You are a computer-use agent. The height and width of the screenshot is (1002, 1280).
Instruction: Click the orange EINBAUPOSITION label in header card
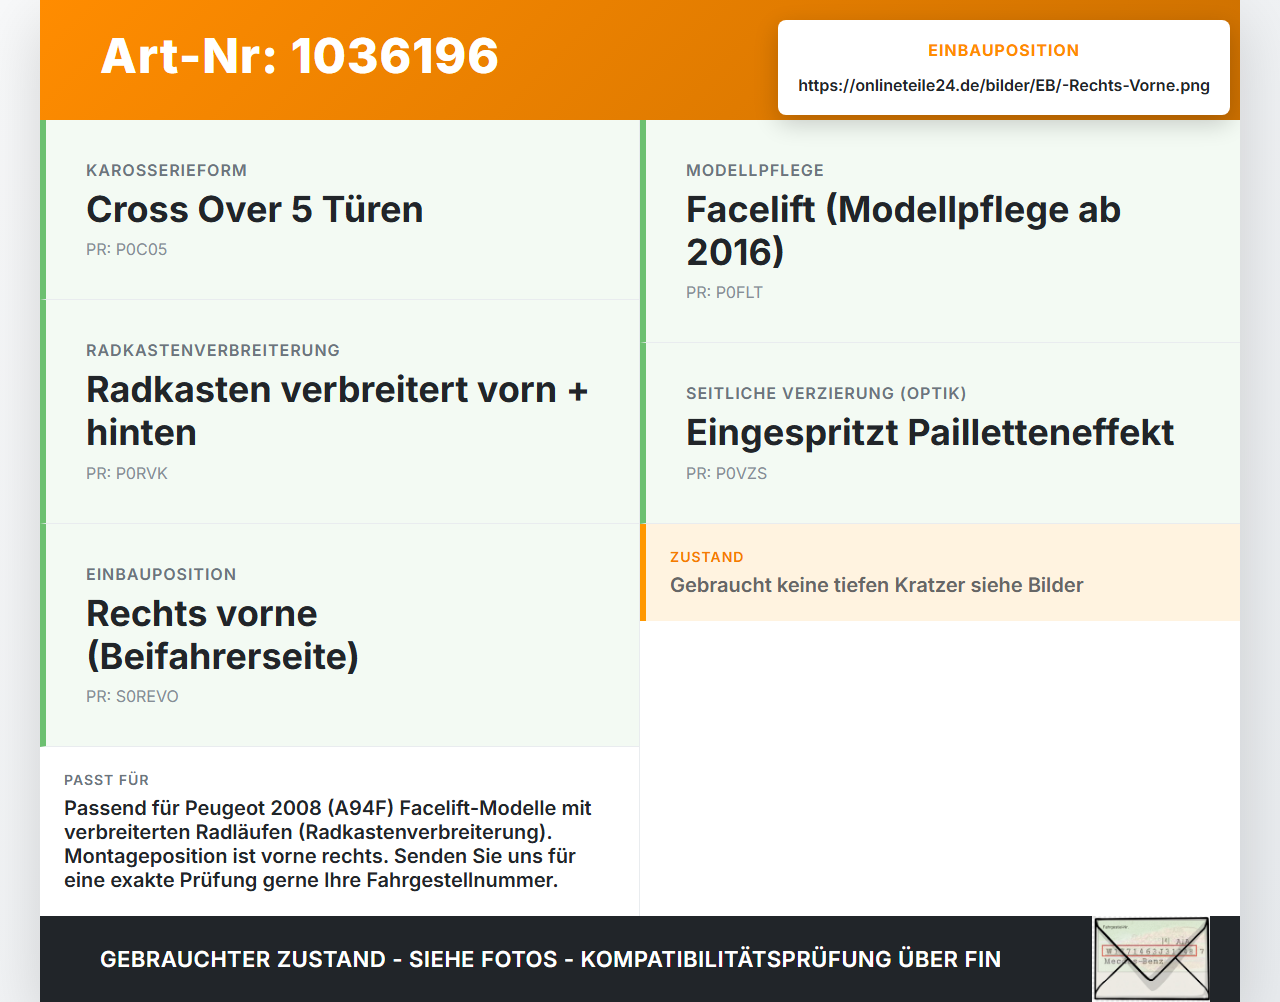click(1004, 51)
